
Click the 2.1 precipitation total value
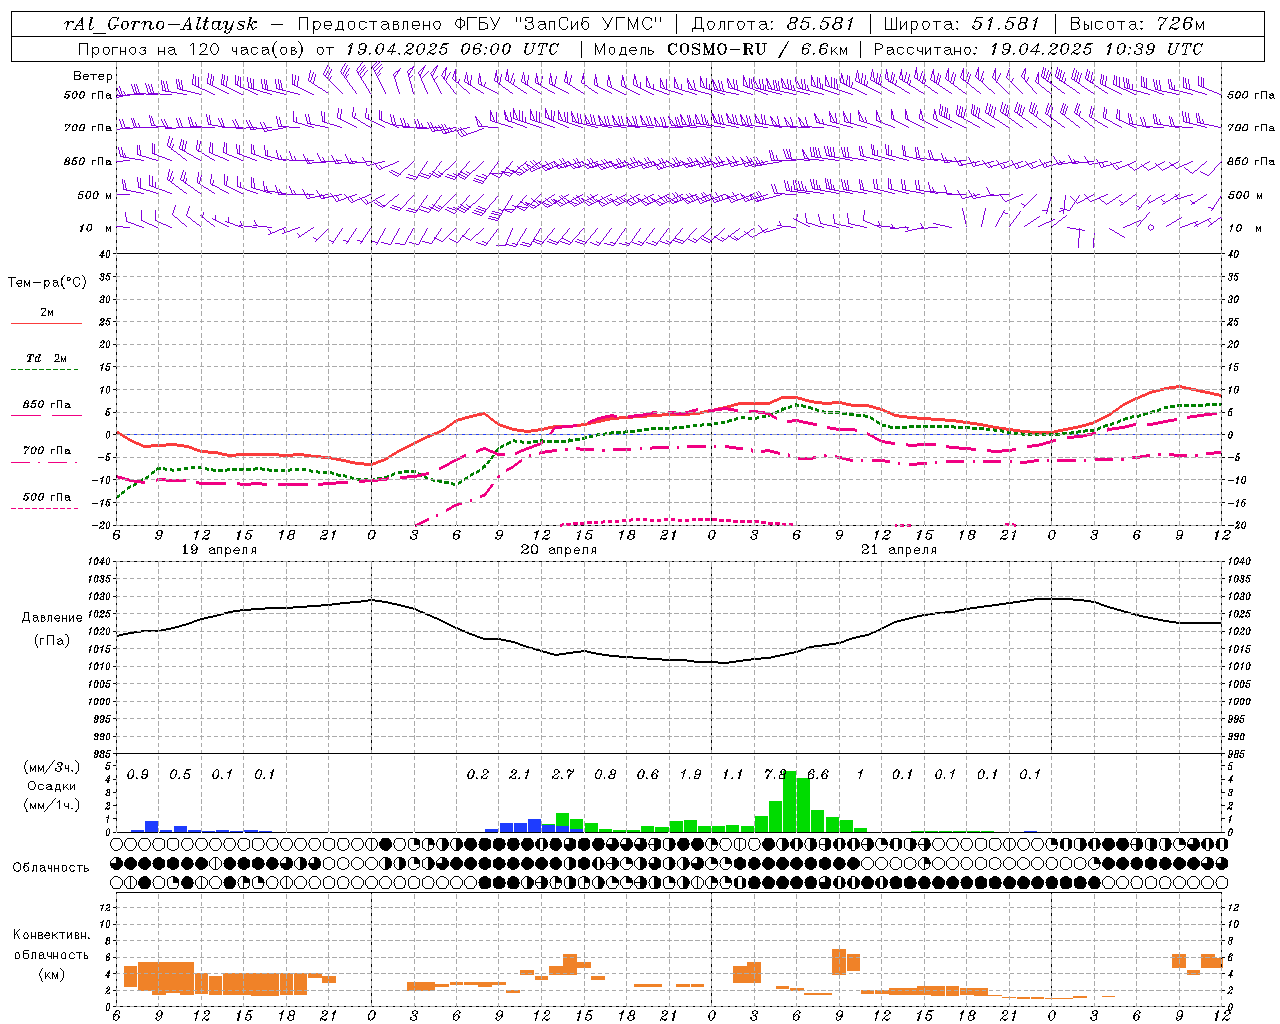(520, 774)
